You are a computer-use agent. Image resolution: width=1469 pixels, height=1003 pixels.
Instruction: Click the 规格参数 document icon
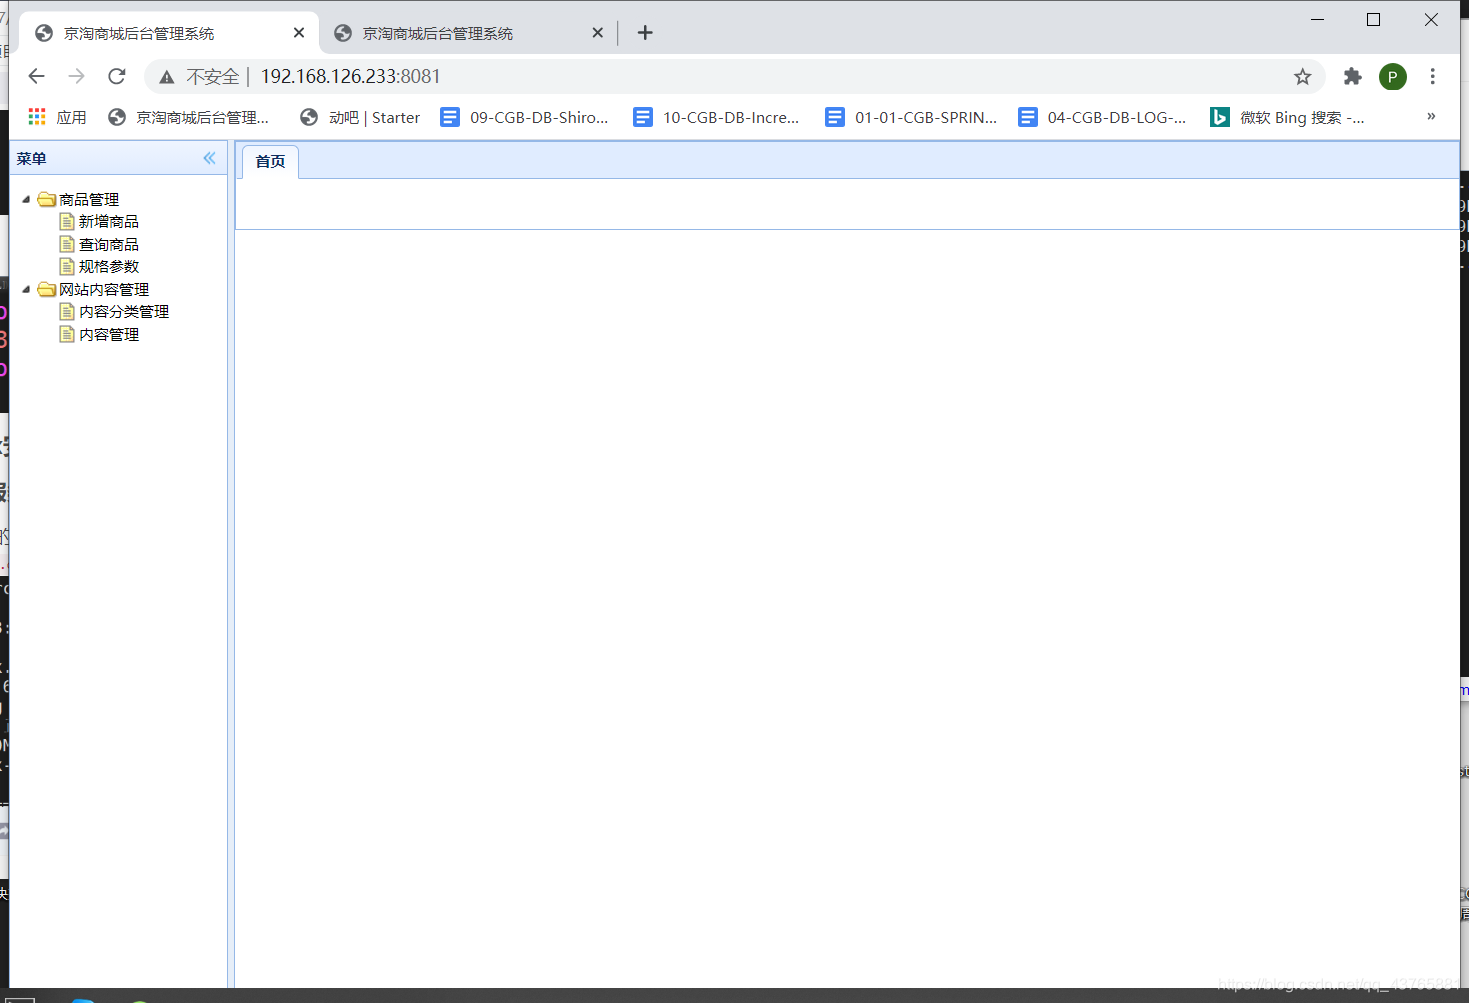pyautogui.click(x=67, y=266)
